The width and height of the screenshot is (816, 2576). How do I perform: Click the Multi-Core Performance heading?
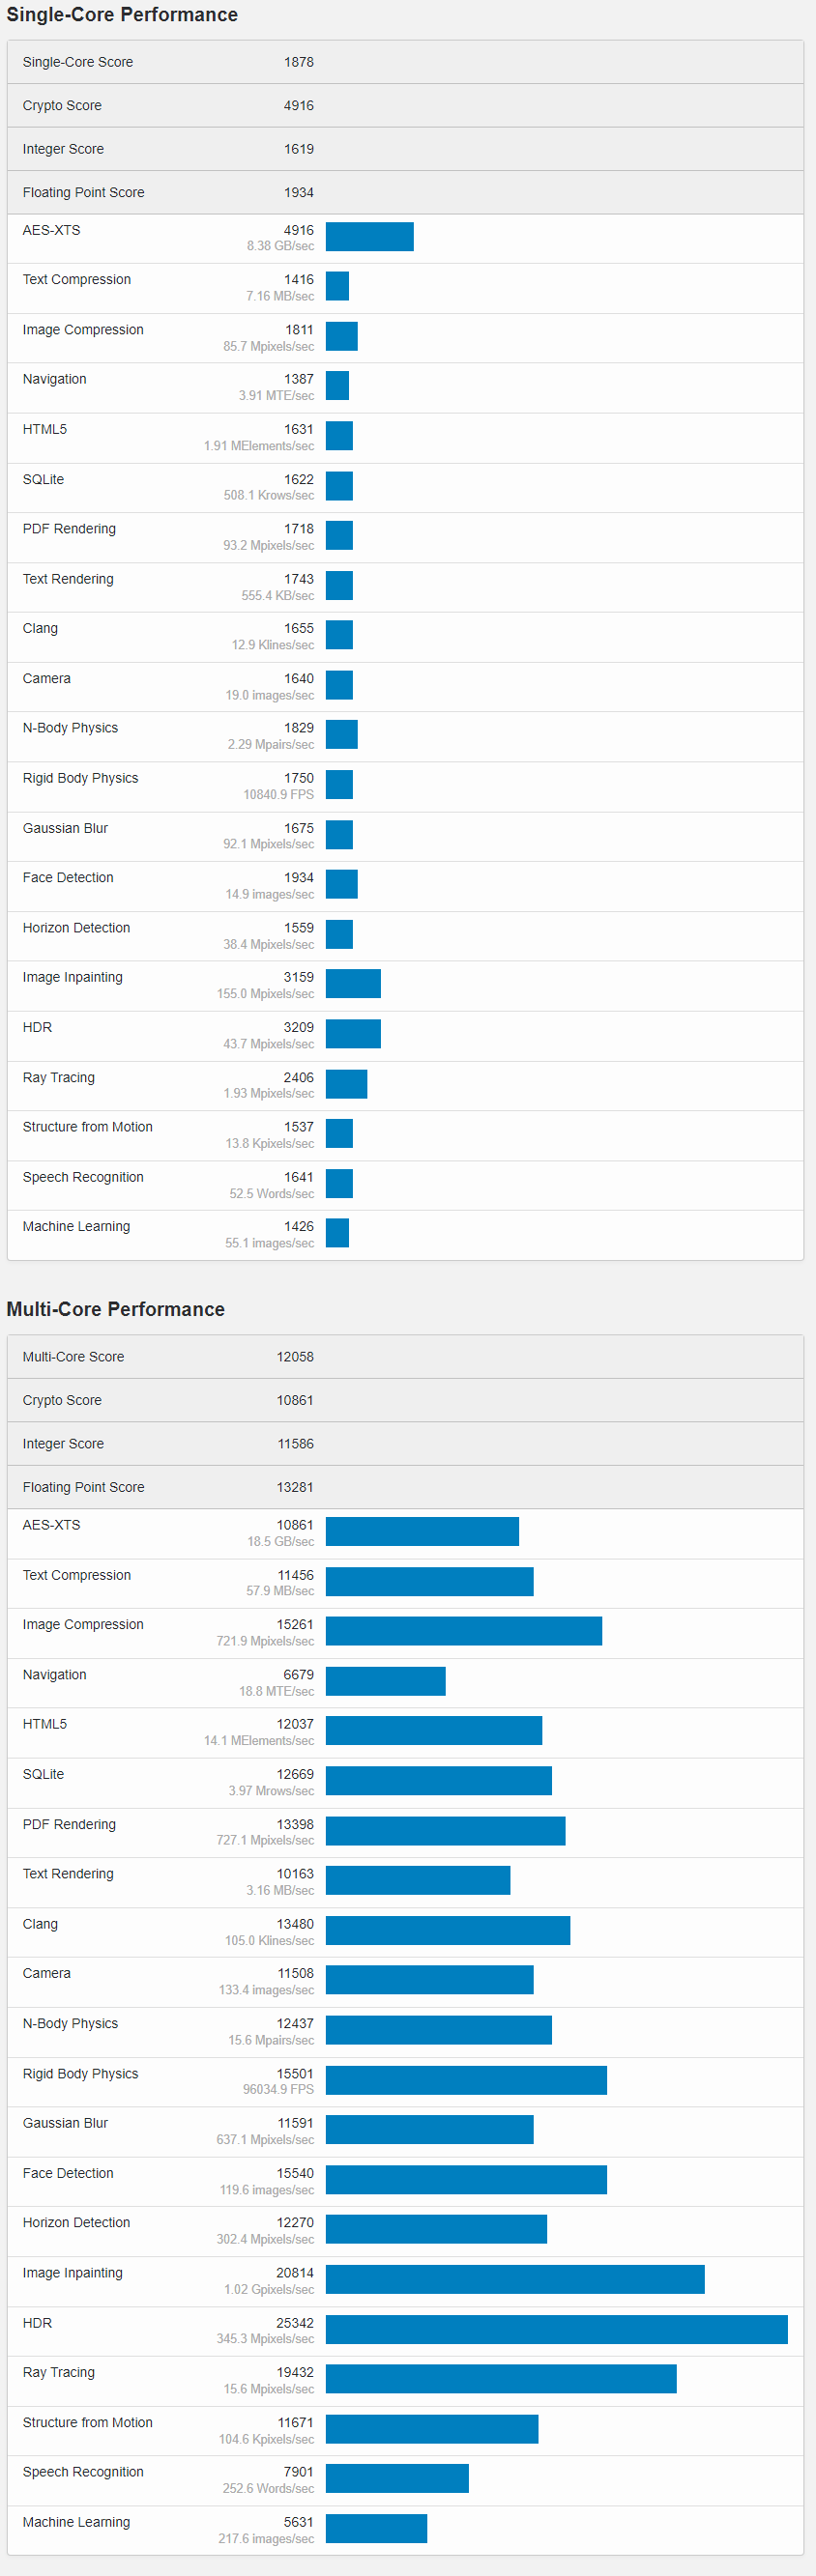coord(116,1309)
